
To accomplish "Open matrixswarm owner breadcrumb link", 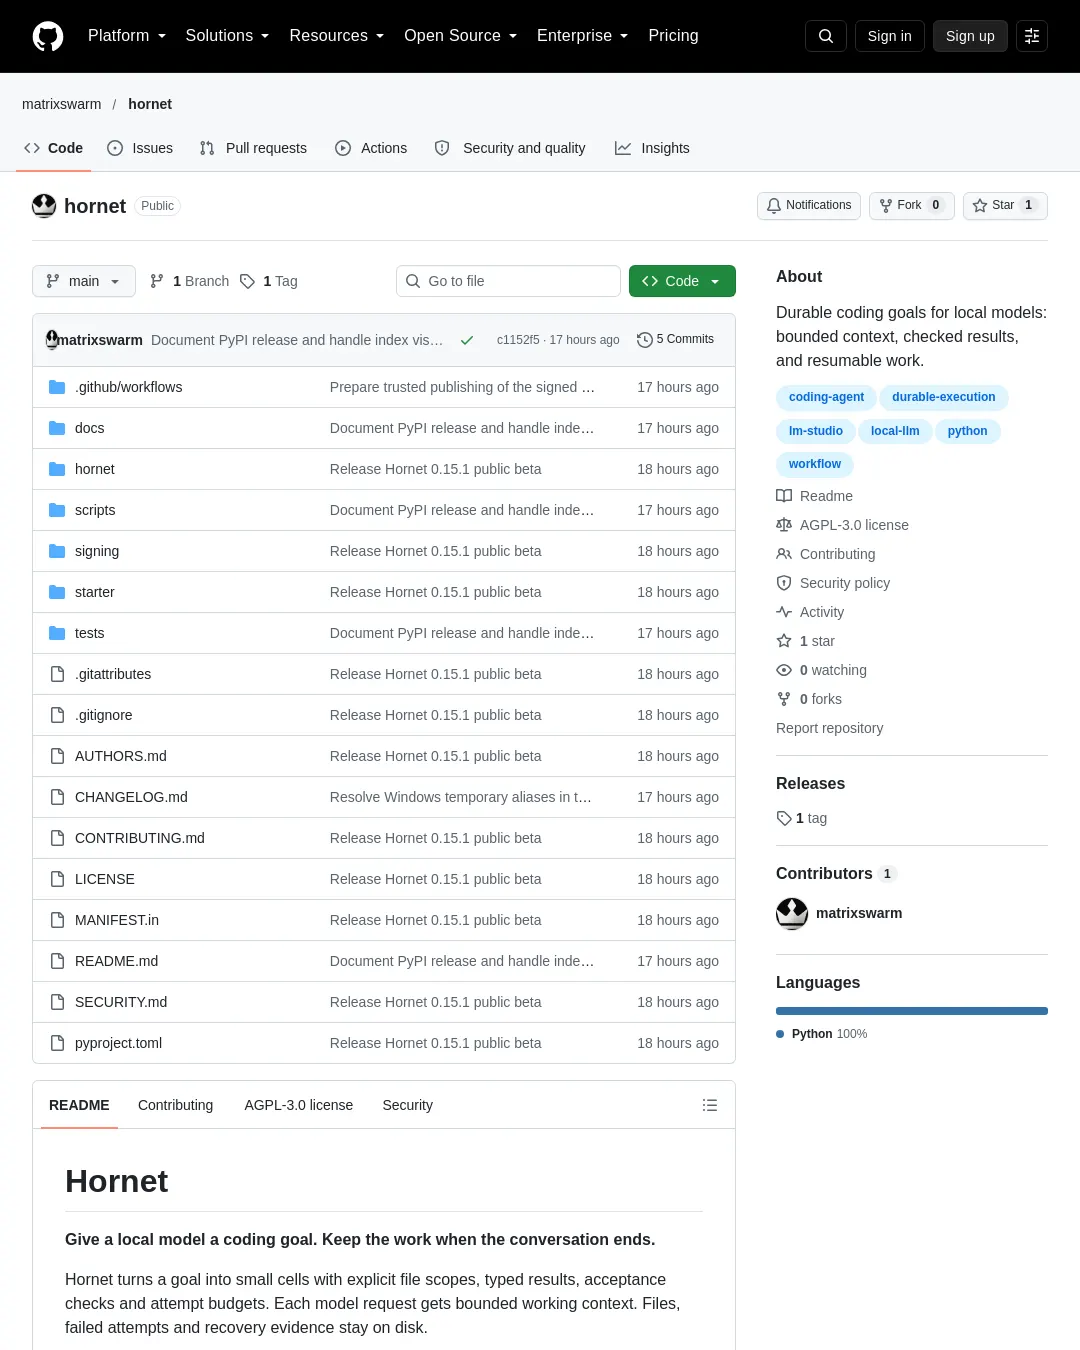I will (62, 104).
